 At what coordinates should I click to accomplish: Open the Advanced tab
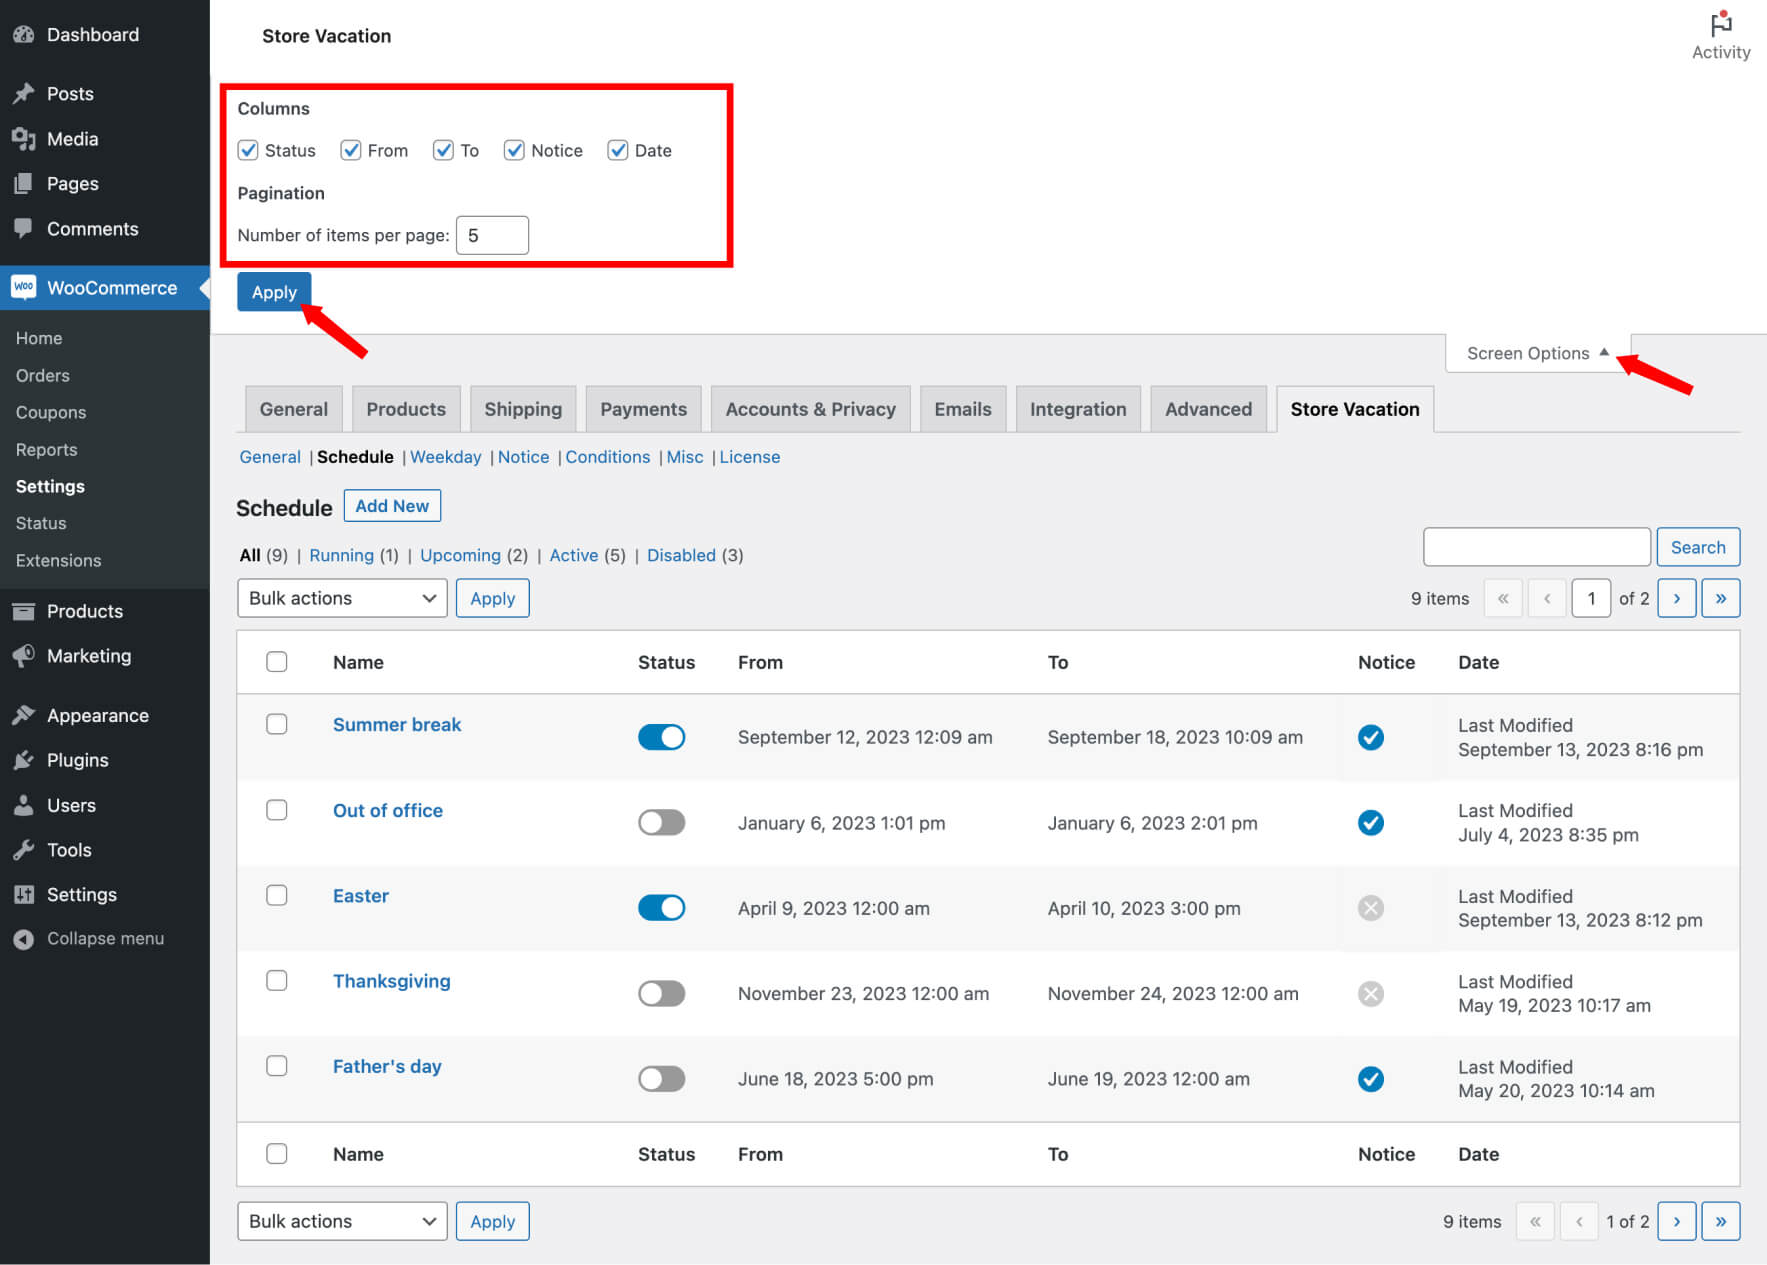pyautogui.click(x=1208, y=409)
